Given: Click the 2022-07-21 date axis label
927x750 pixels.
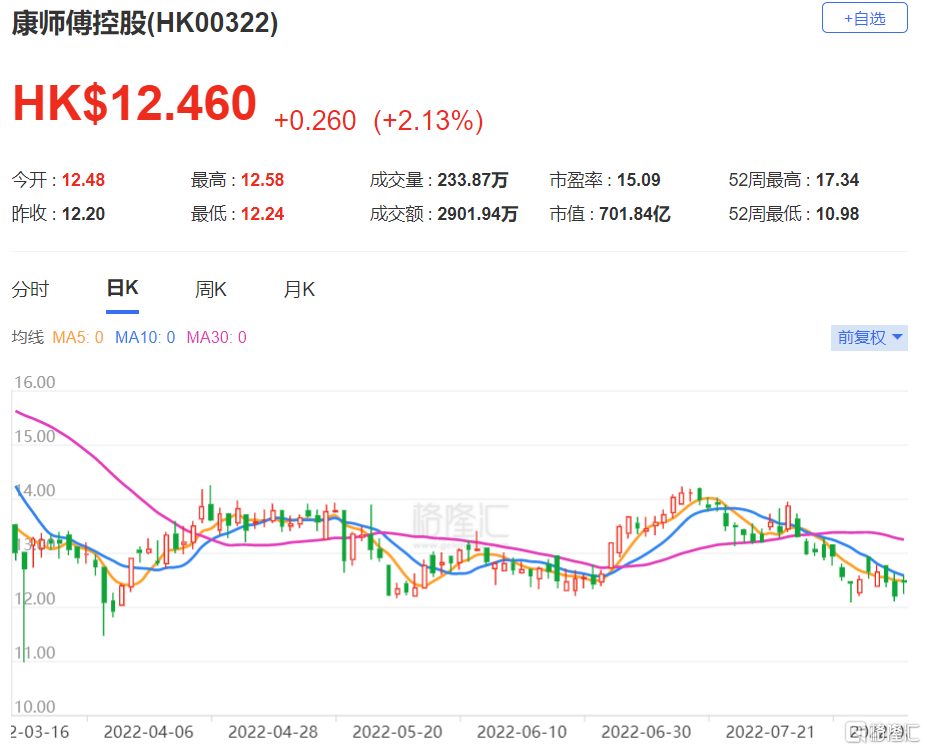Looking at the screenshot, I should pos(770,732).
